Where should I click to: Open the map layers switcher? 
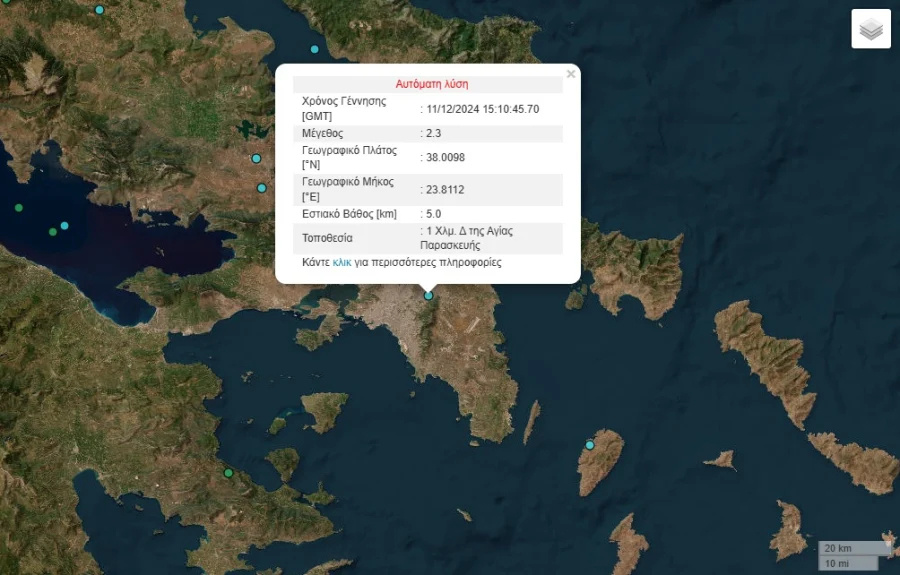point(871,29)
